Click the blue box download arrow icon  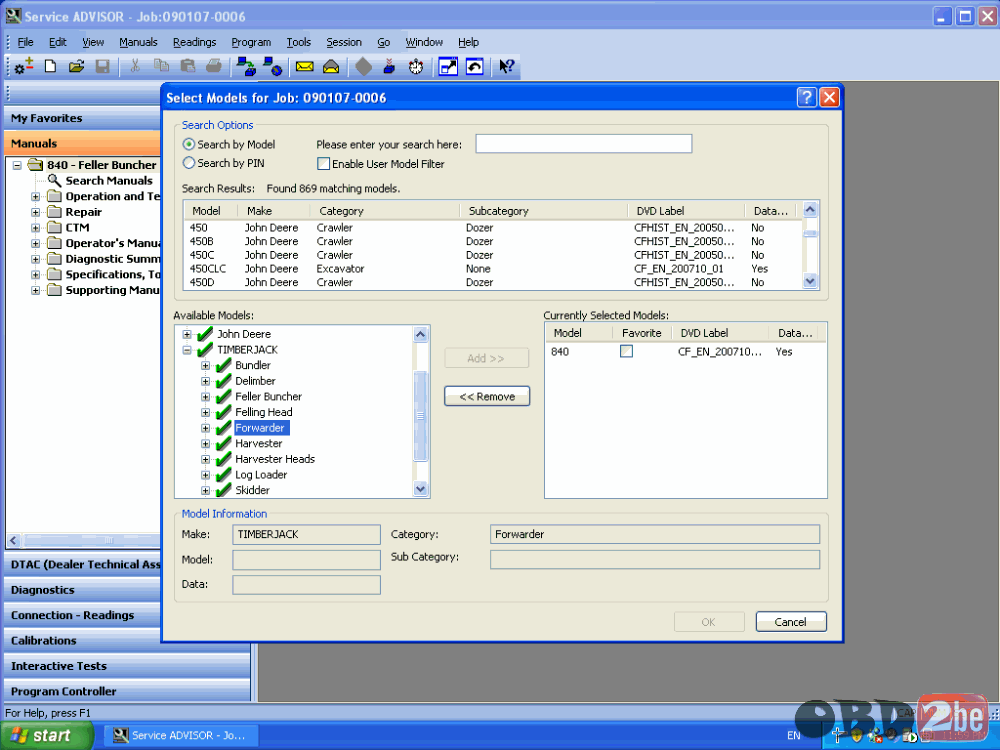389,66
